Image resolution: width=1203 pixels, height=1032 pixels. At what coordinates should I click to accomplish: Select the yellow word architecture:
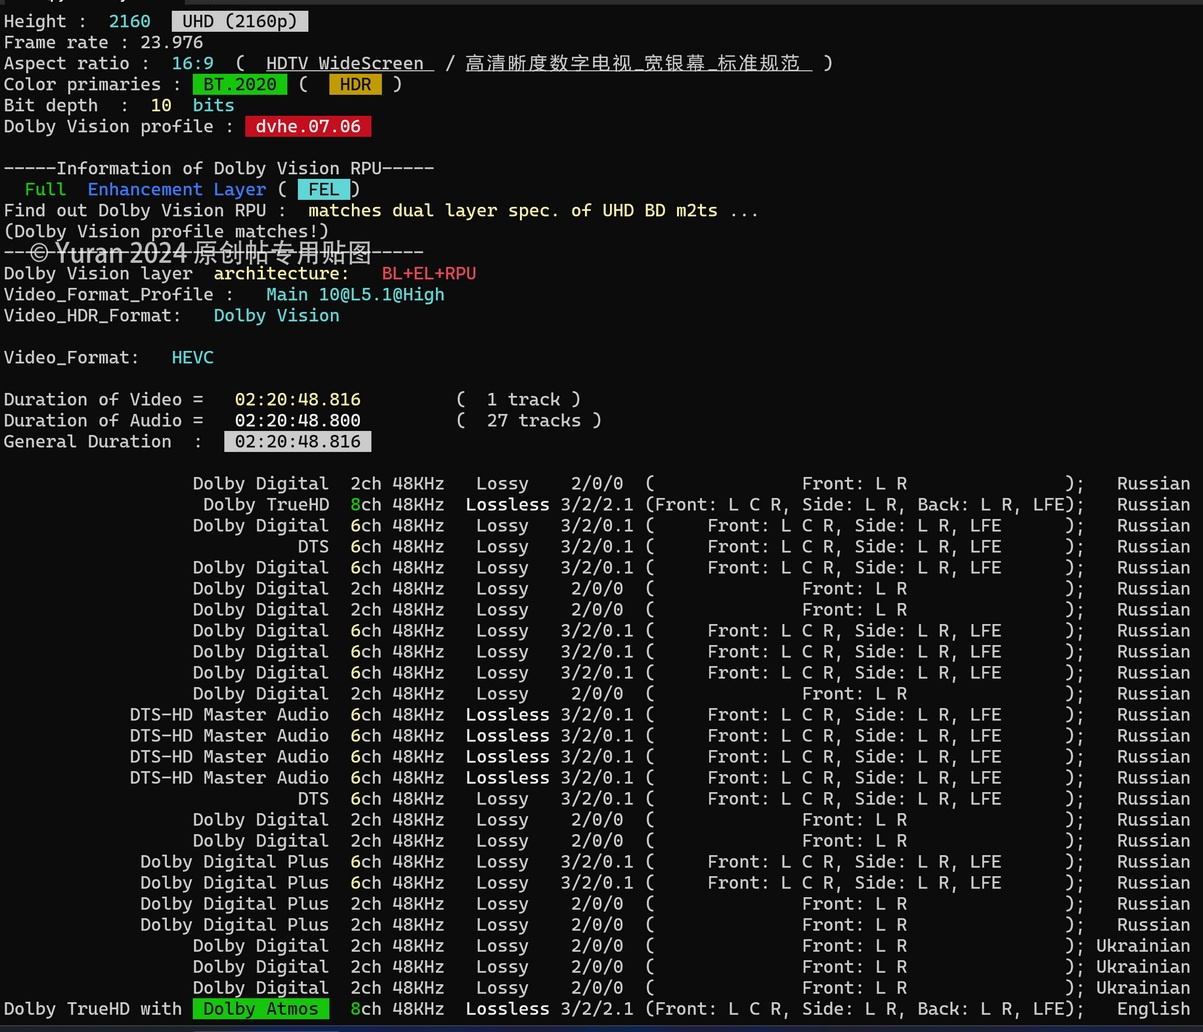coord(282,273)
